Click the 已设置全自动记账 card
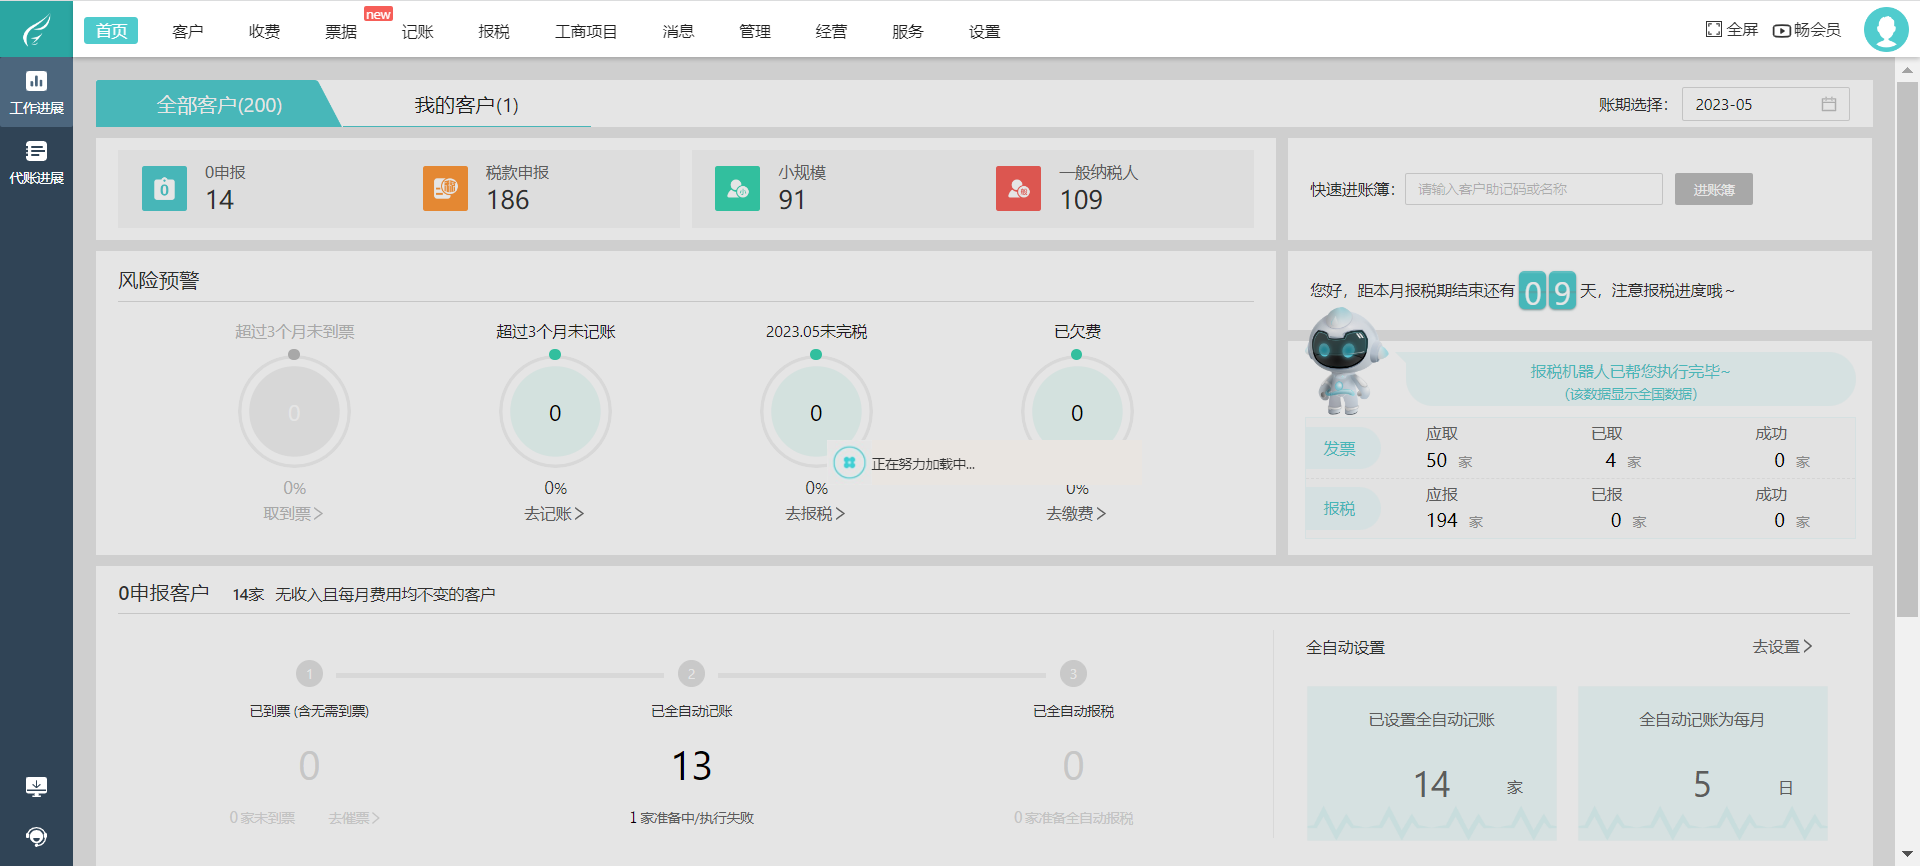Viewport: 1920px width, 866px height. 1431,762
